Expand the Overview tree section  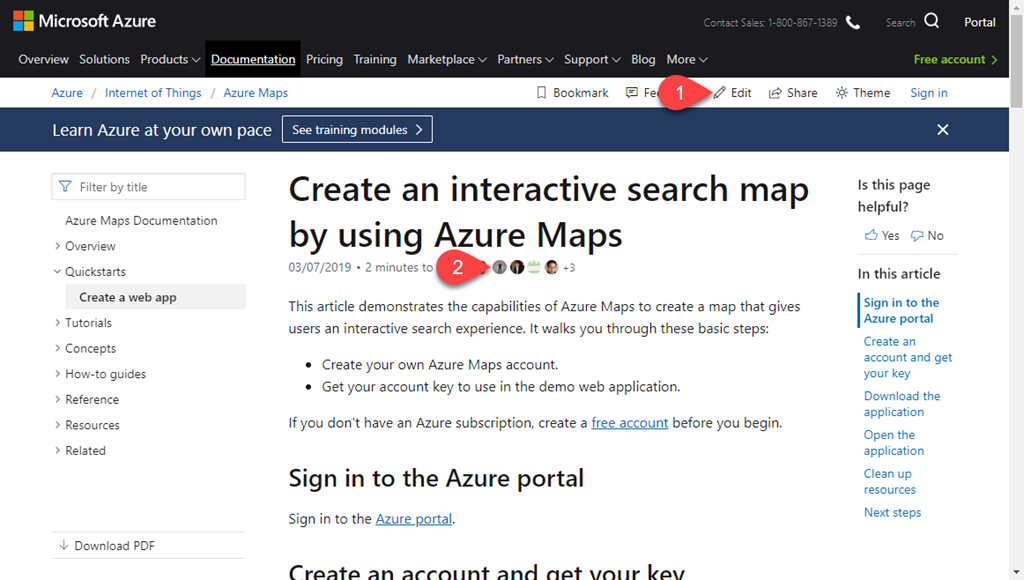click(x=57, y=246)
